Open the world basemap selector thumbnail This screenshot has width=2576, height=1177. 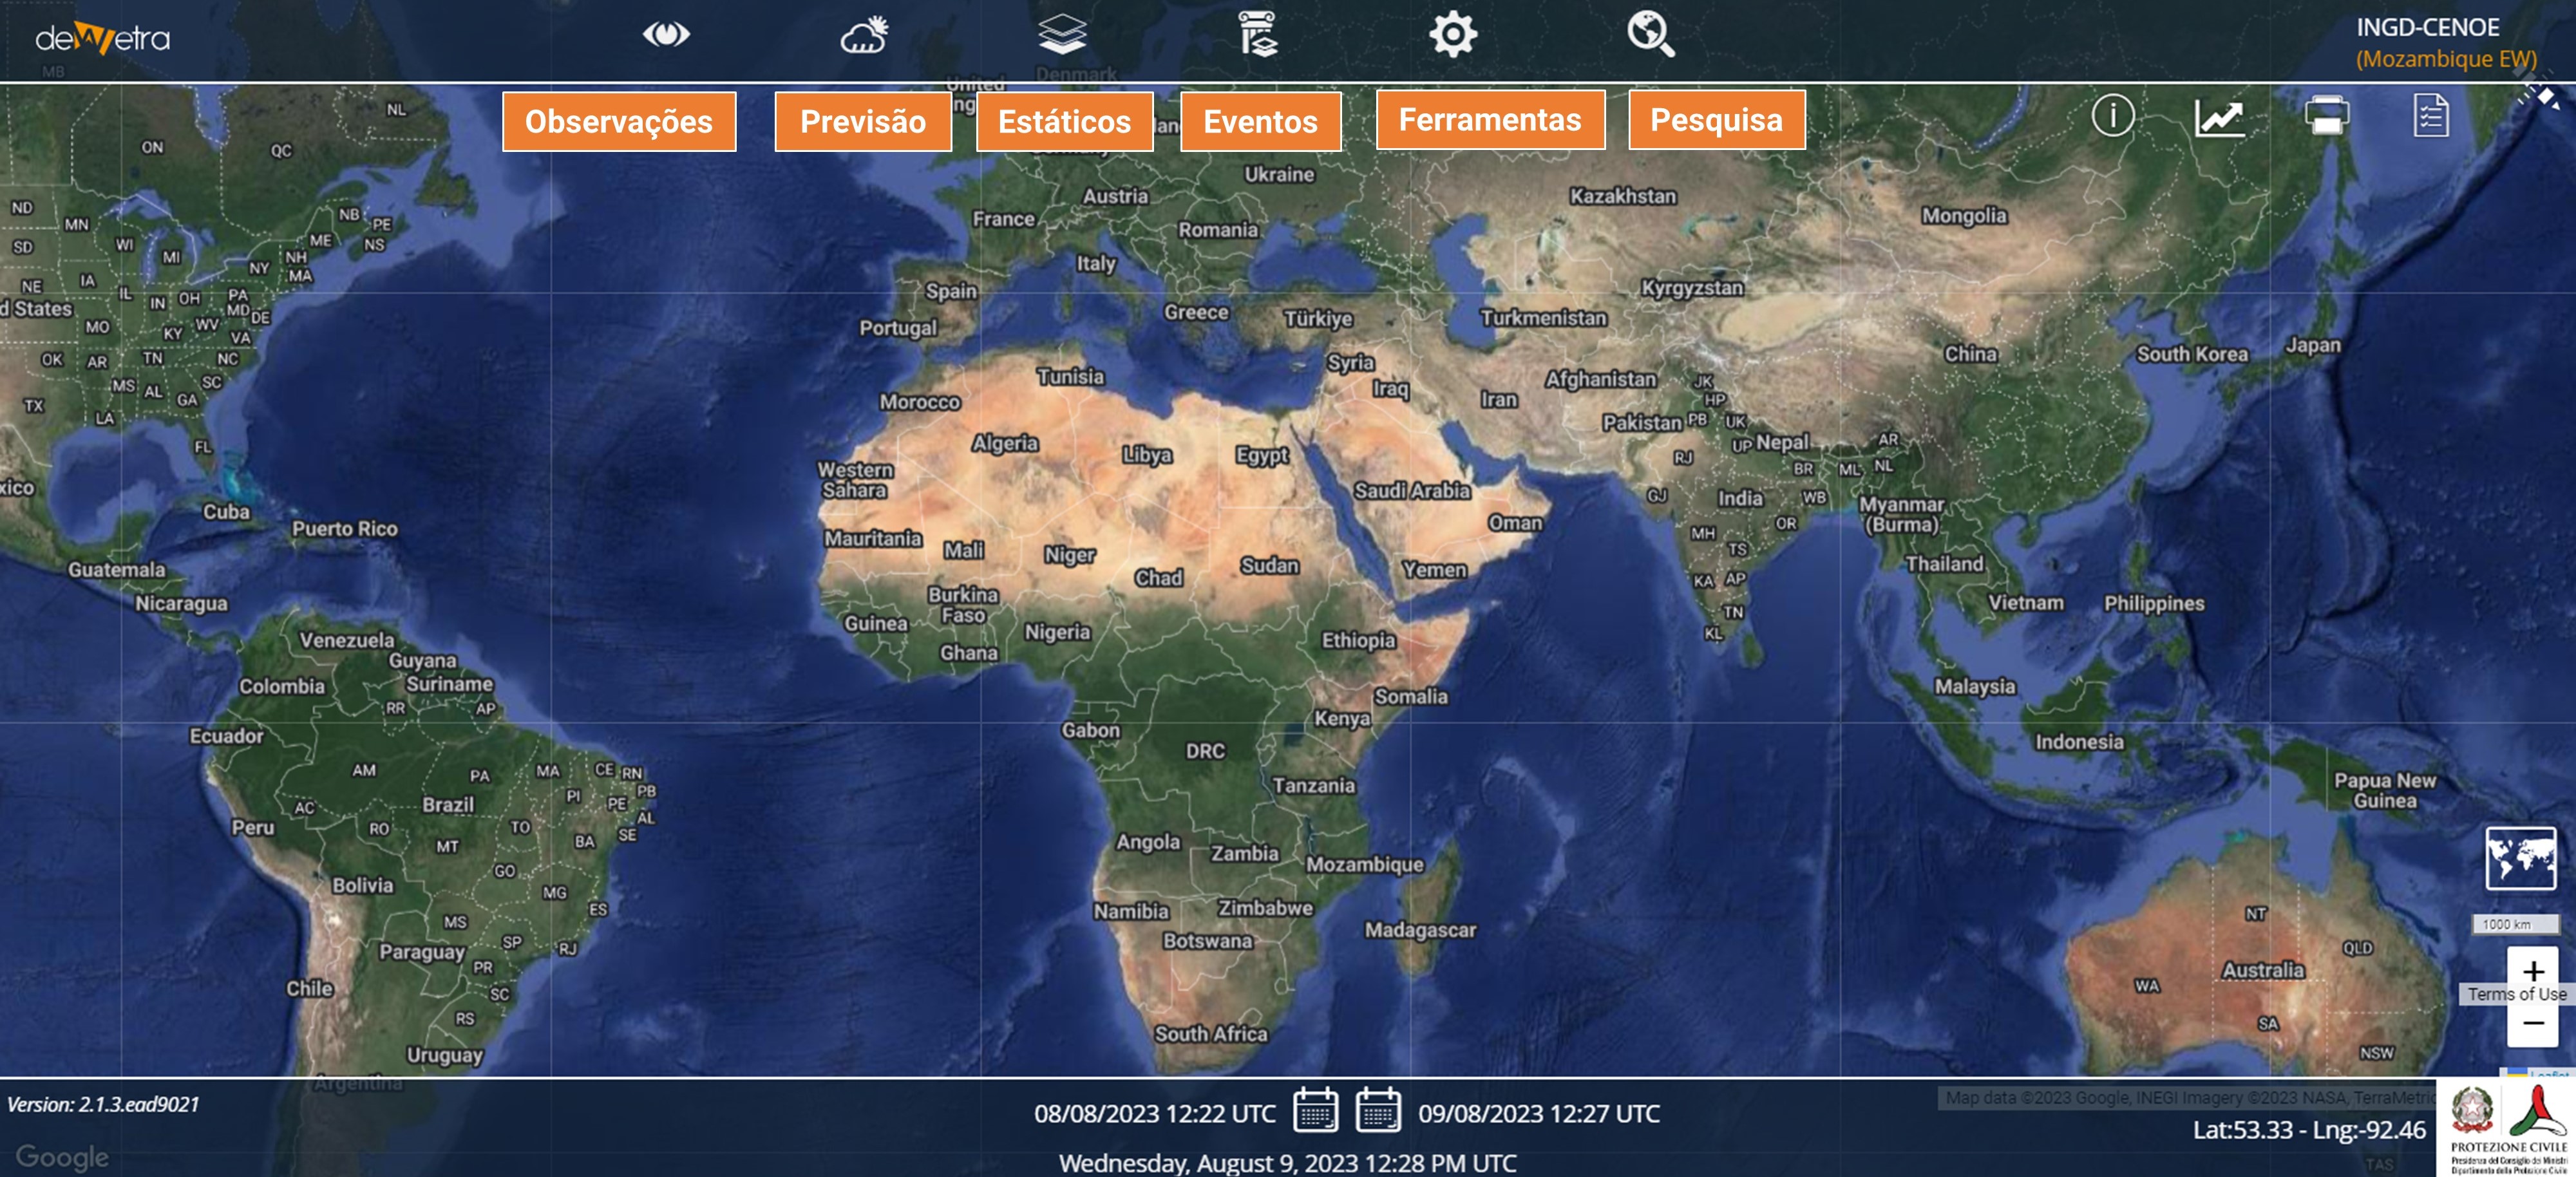click(x=2521, y=858)
